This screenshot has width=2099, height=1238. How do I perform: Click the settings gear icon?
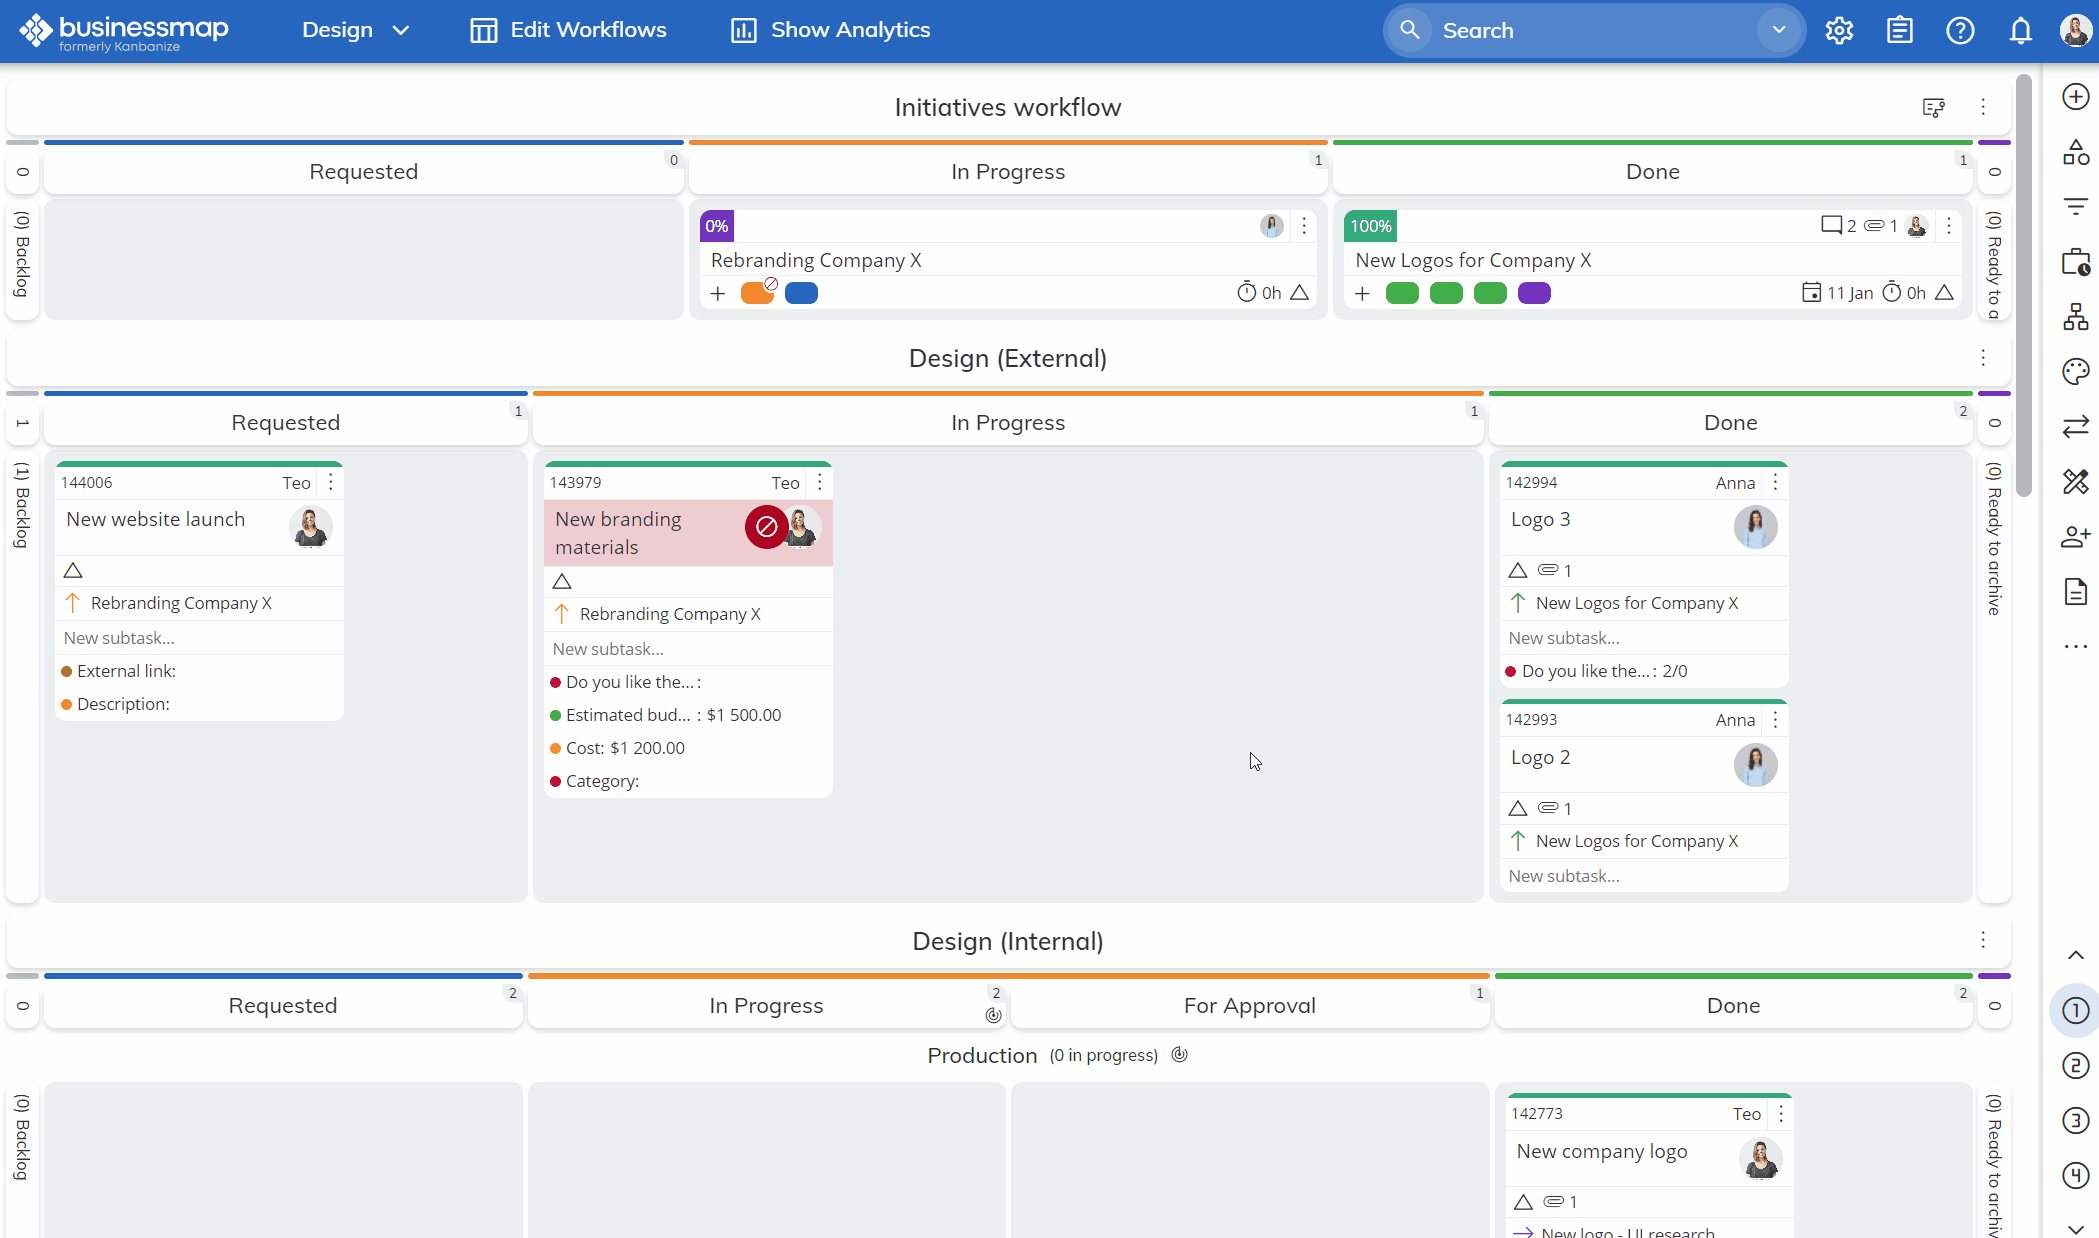coord(1839,31)
